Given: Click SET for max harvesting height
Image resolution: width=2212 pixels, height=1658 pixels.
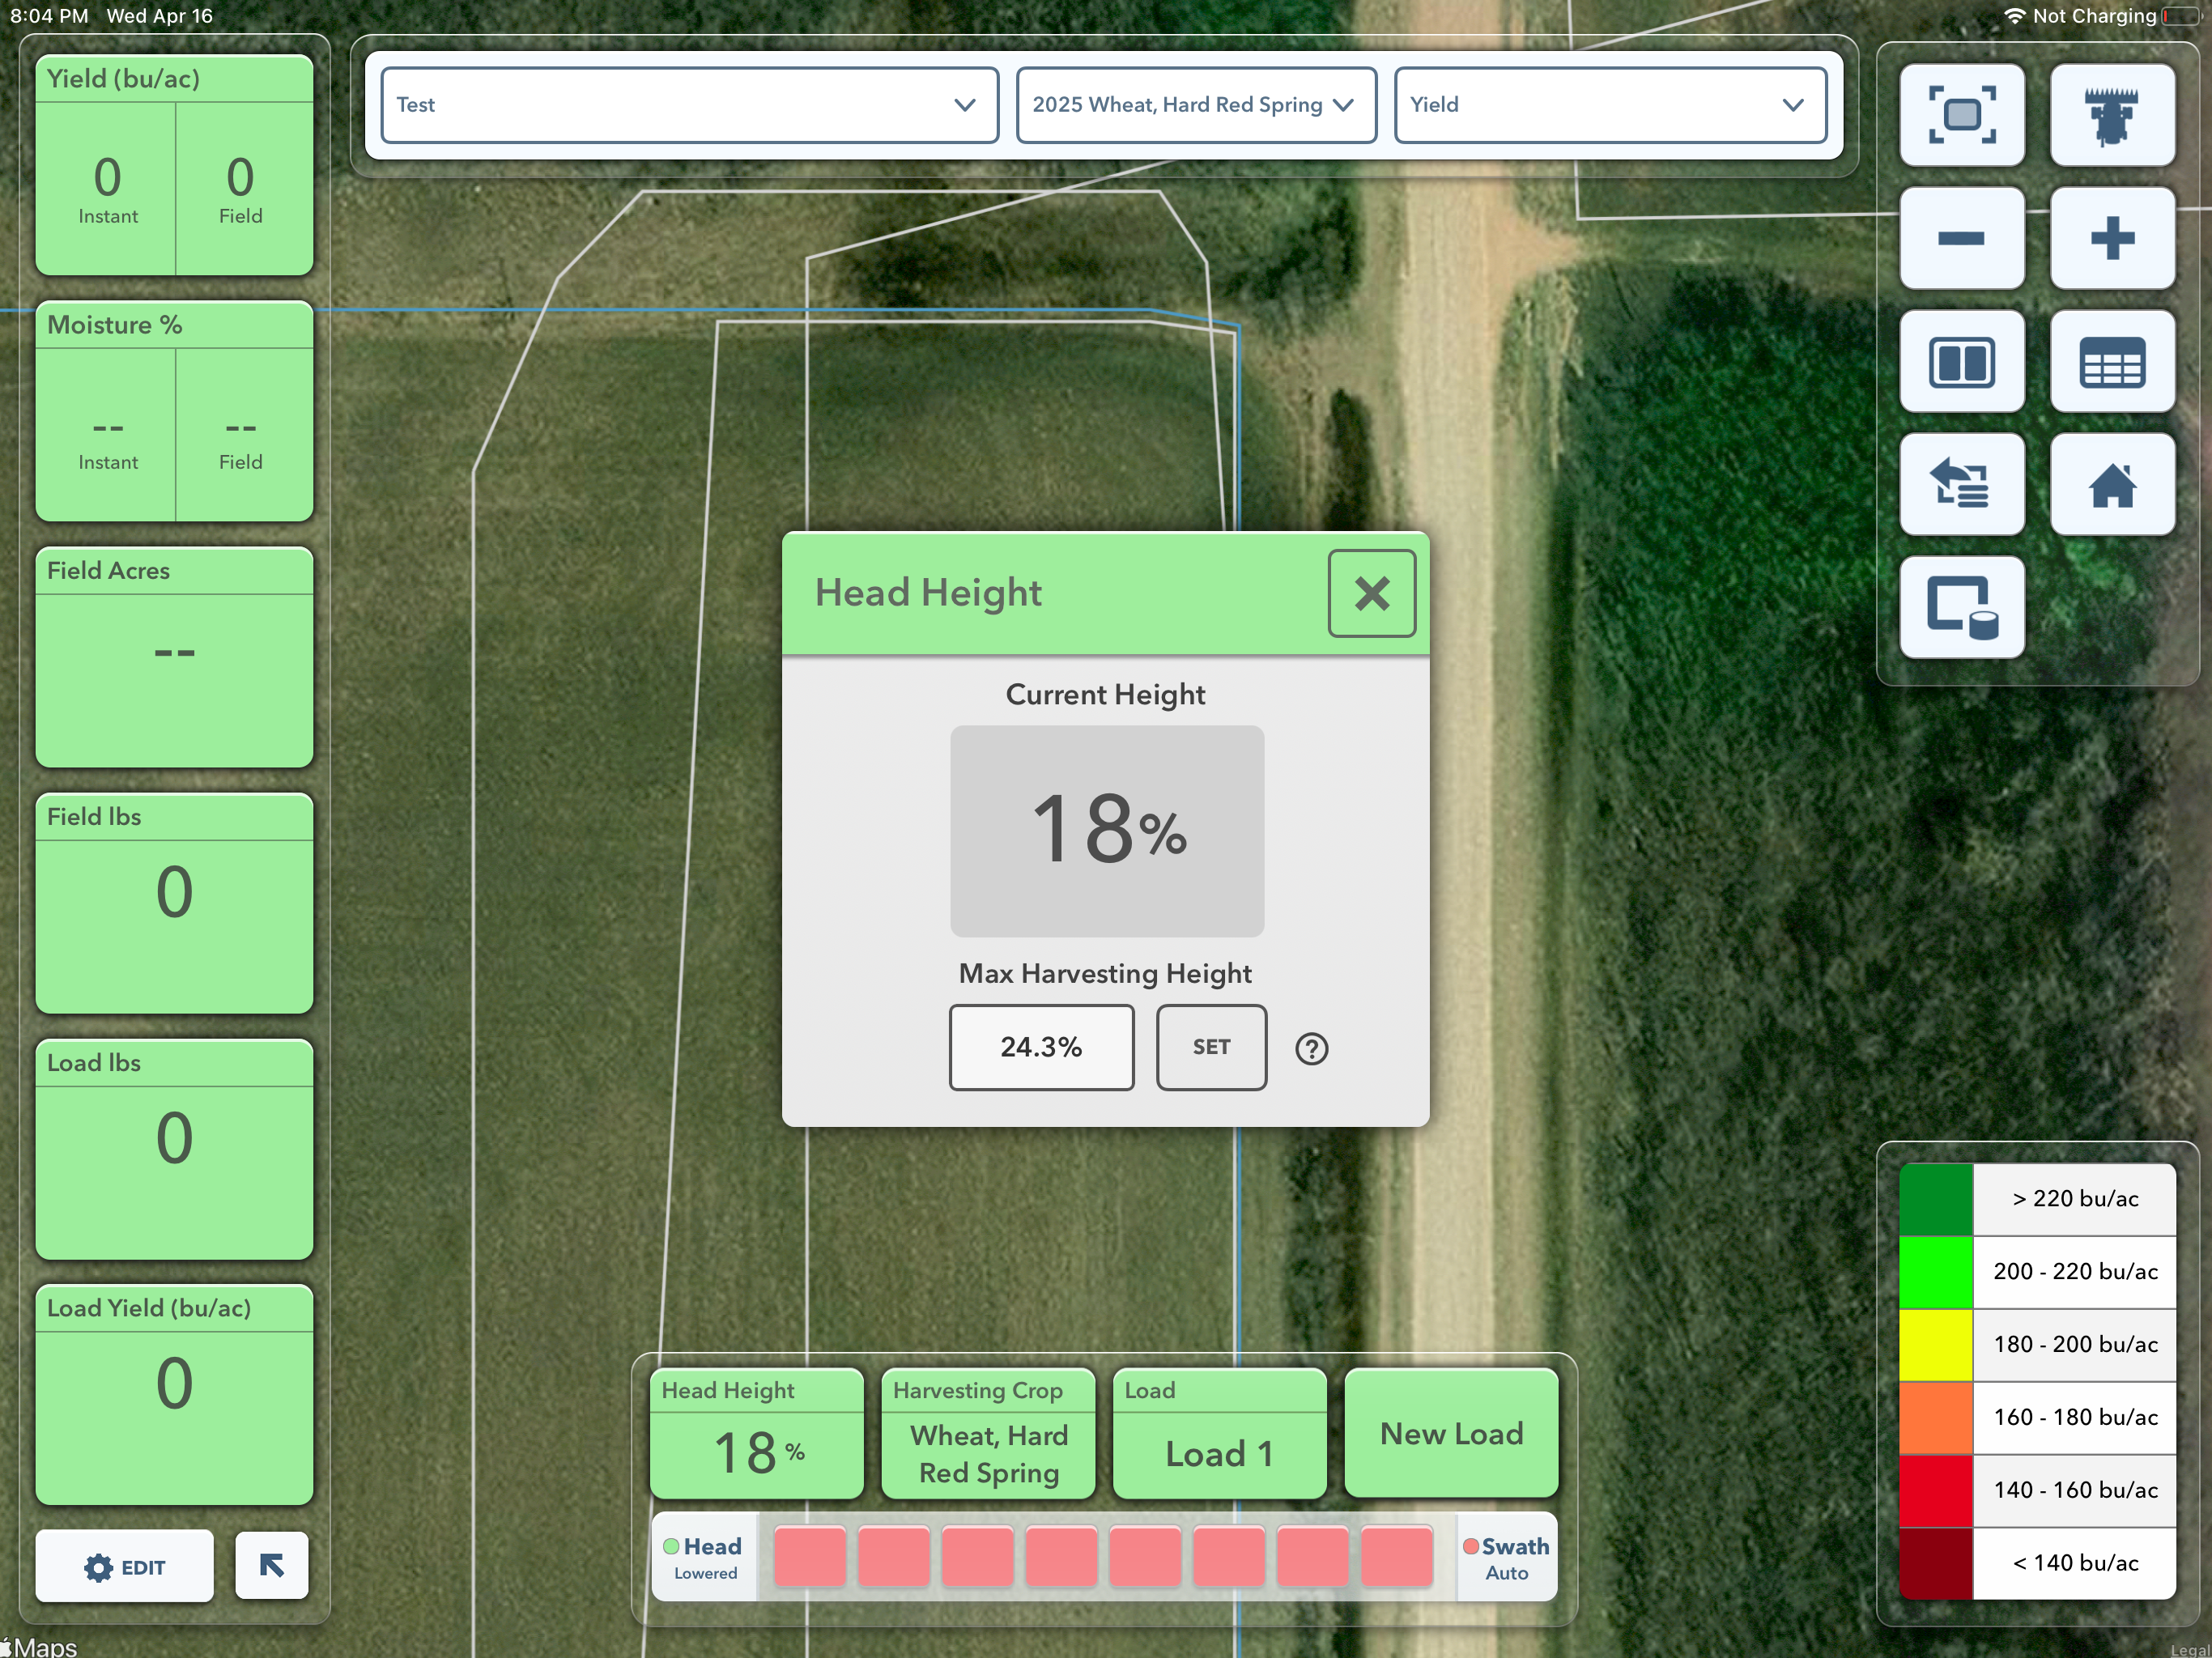Looking at the screenshot, I should pos(1211,1047).
